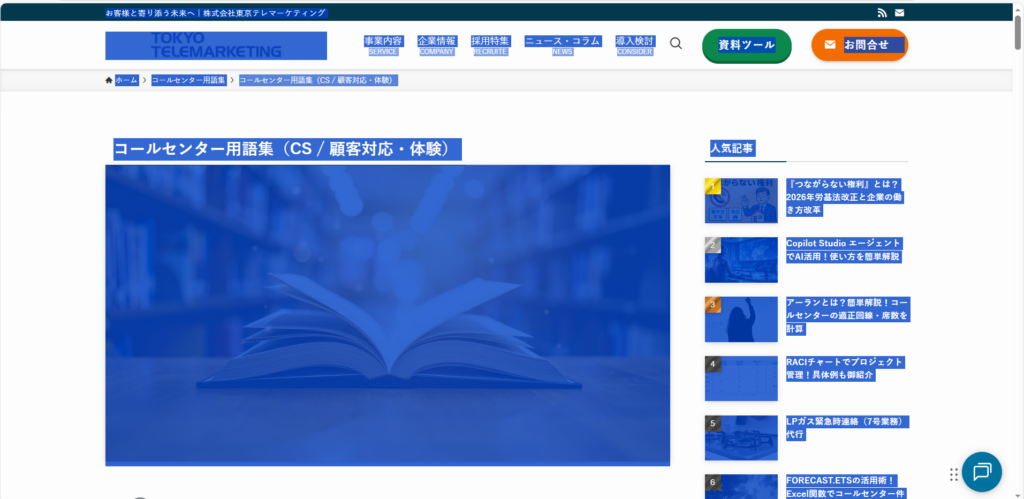
Task: Click the dotted drag handle beside chat
Action: [954, 473]
